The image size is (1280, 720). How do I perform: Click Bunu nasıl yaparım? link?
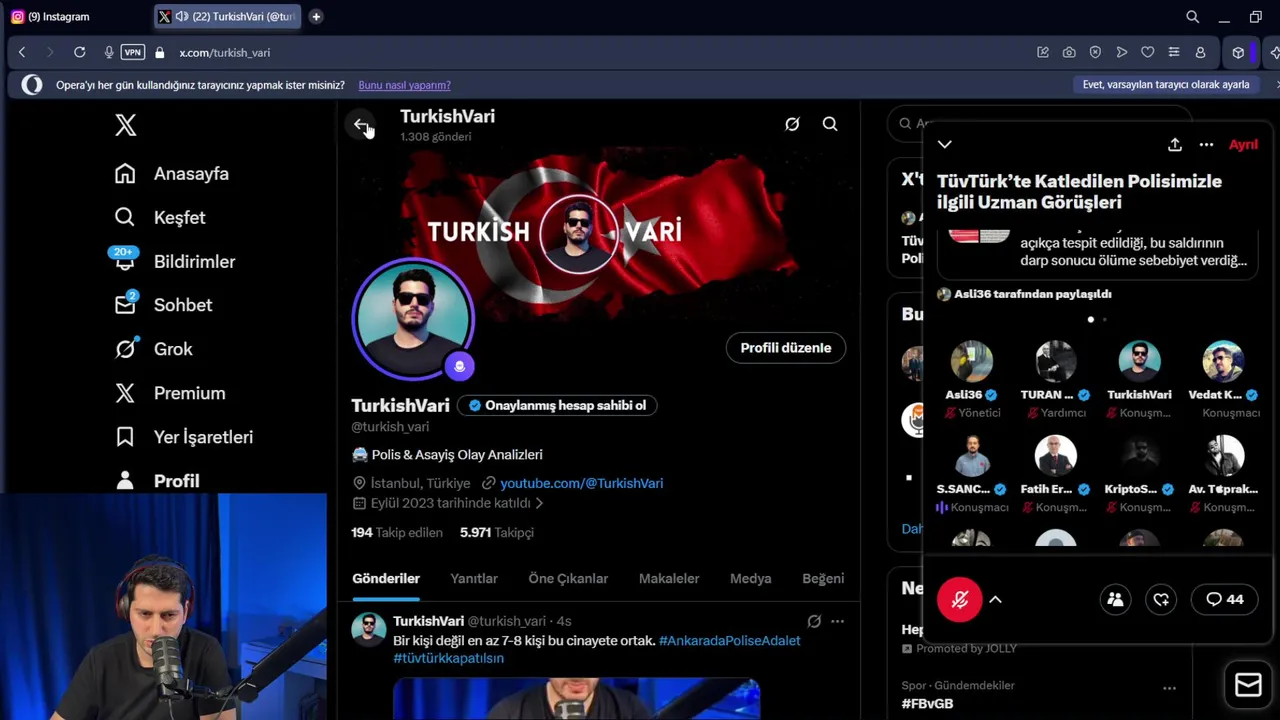404,85
